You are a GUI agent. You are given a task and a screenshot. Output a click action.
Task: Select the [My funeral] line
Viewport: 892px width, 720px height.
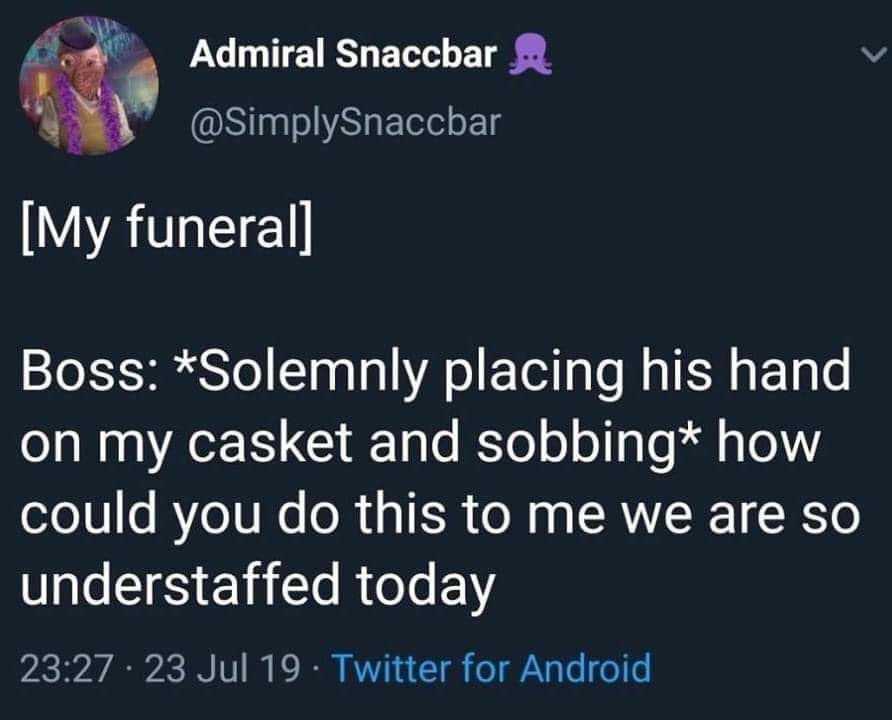coord(167,229)
